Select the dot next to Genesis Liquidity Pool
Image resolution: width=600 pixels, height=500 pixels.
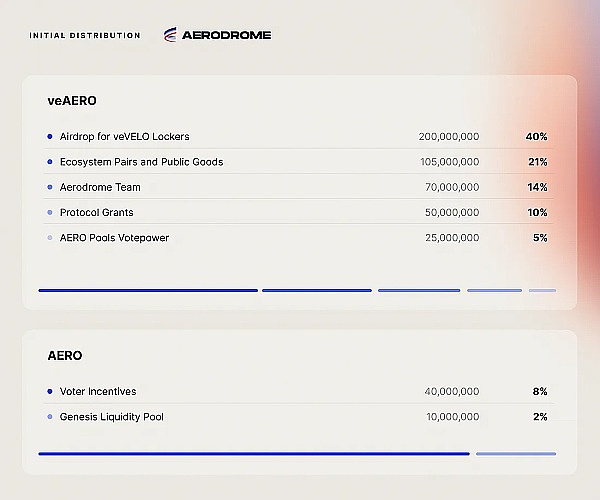click(50, 417)
